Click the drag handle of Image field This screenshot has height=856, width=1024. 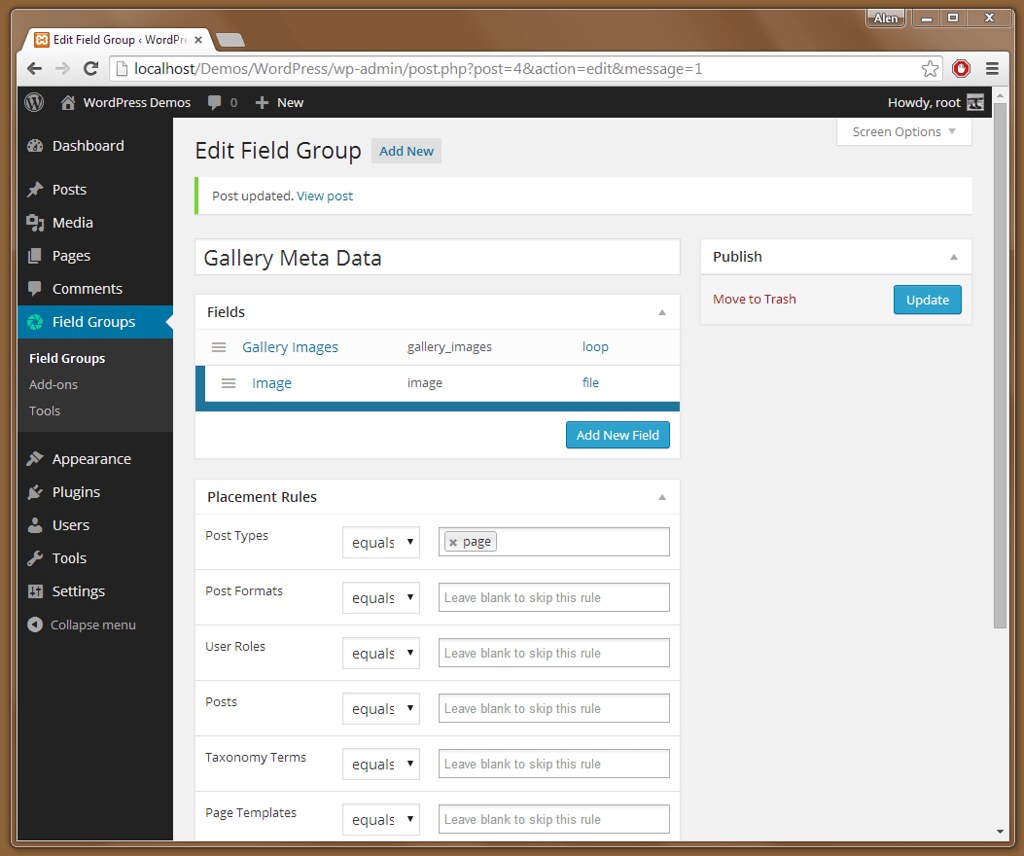[229, 383]
